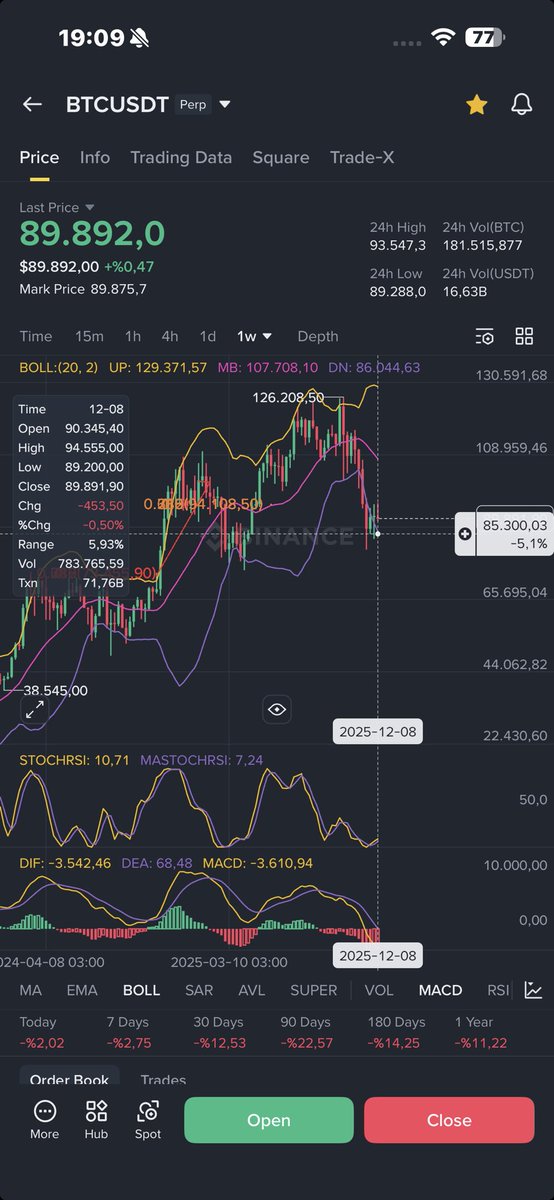Check the battery indicator in status bar
Viewport: 554px width, 1200px height.
(x=485, y=38)
